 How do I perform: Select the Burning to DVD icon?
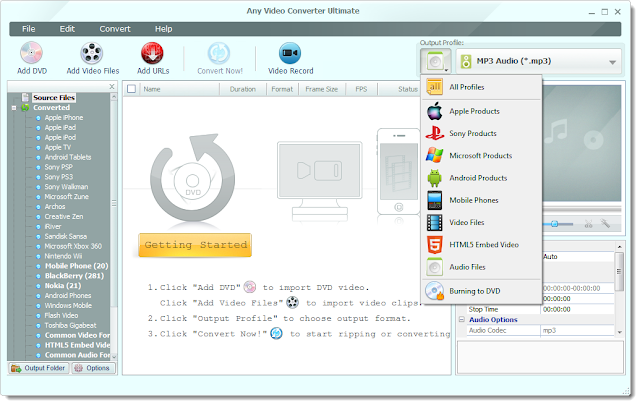coord(435,291)
